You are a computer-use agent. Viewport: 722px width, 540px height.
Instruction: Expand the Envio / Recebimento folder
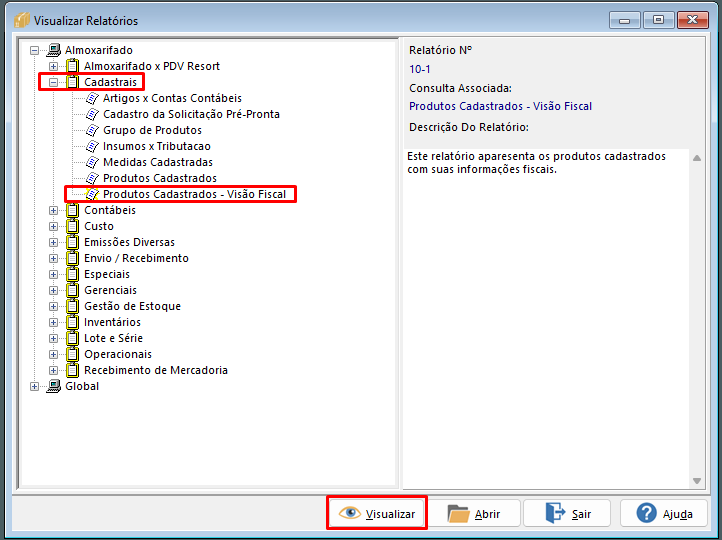[x=53, y=258]
